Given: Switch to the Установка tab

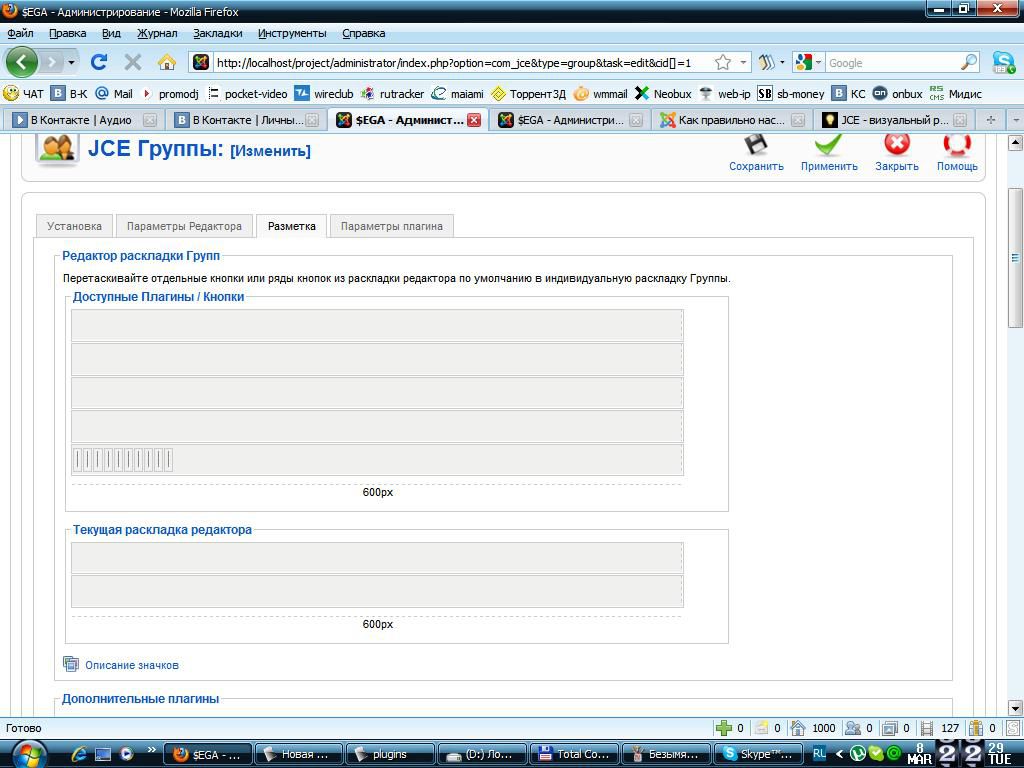Looking at the screenshot, I should click(74, 226).
